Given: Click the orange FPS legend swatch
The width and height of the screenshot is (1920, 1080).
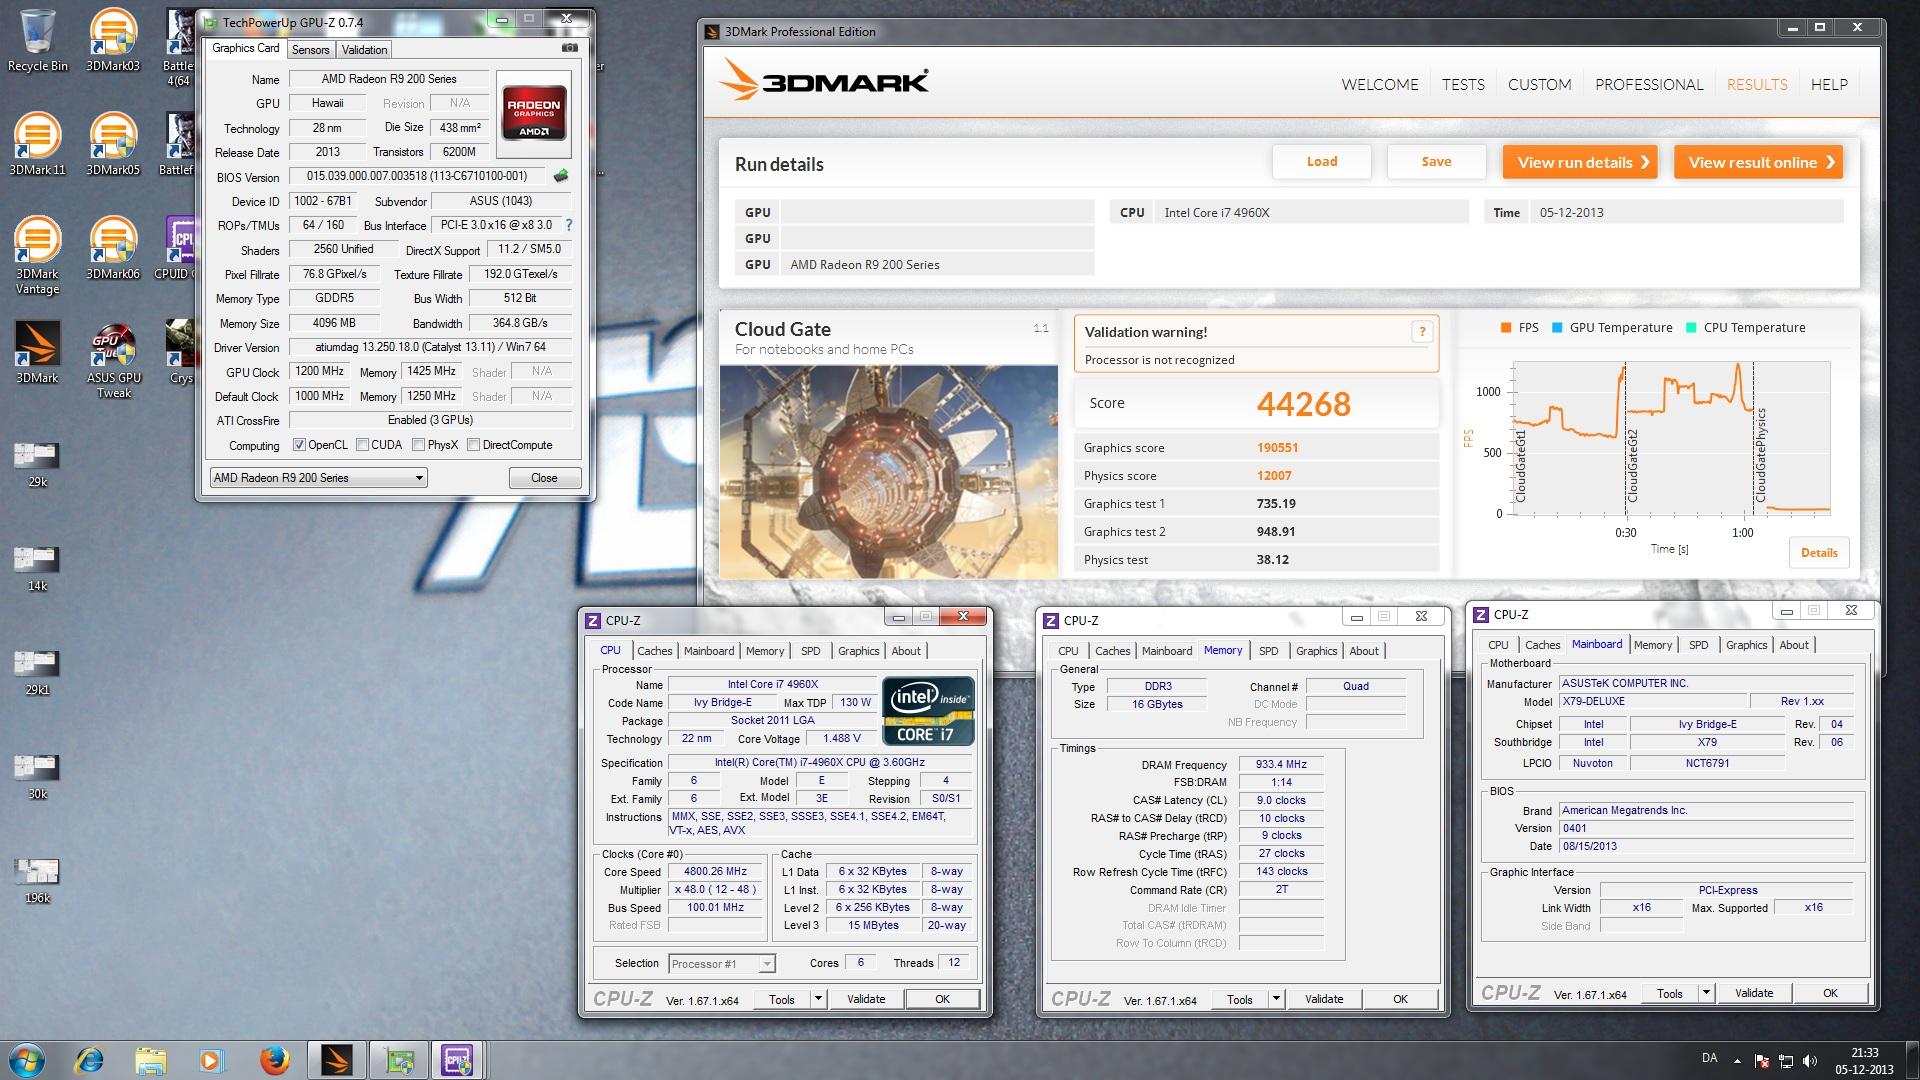Looking at the screenshot, I should 1506,328.
